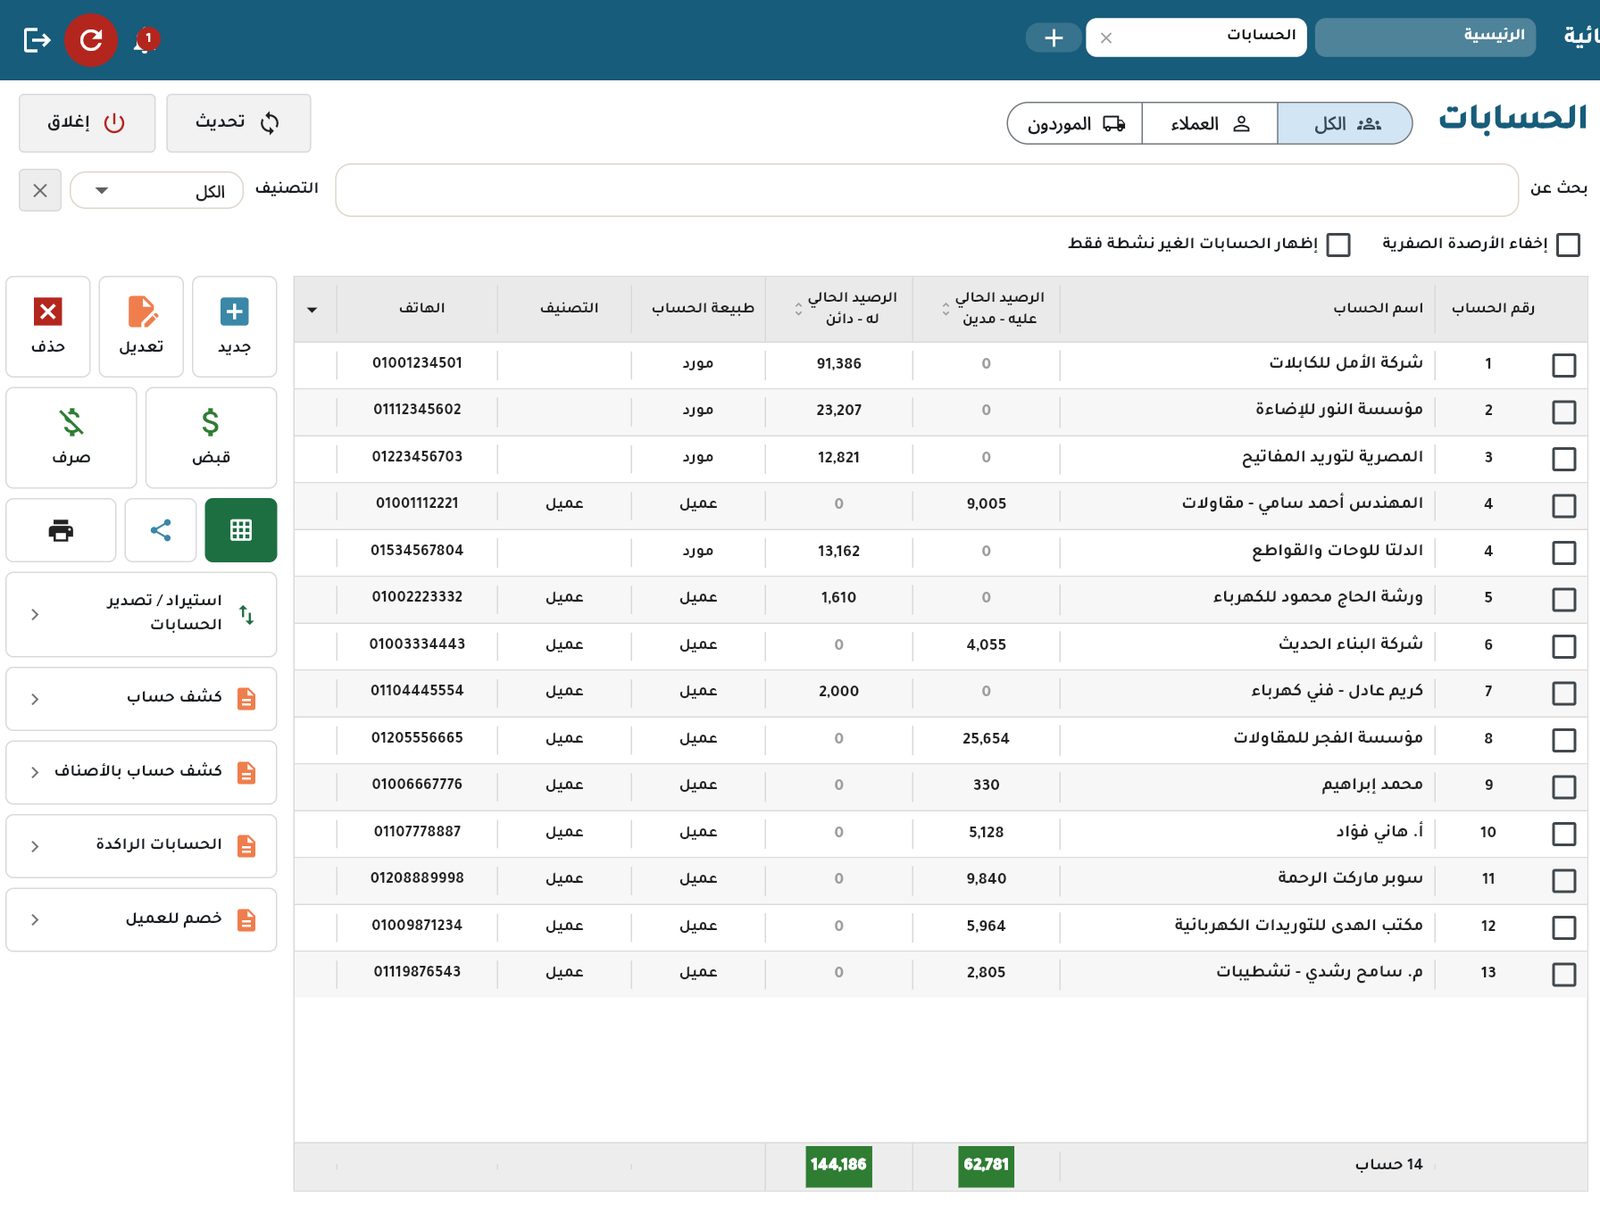Toggle إظهار الحسابات الغير نشطة فقط checkbox

click(1339, 245)
